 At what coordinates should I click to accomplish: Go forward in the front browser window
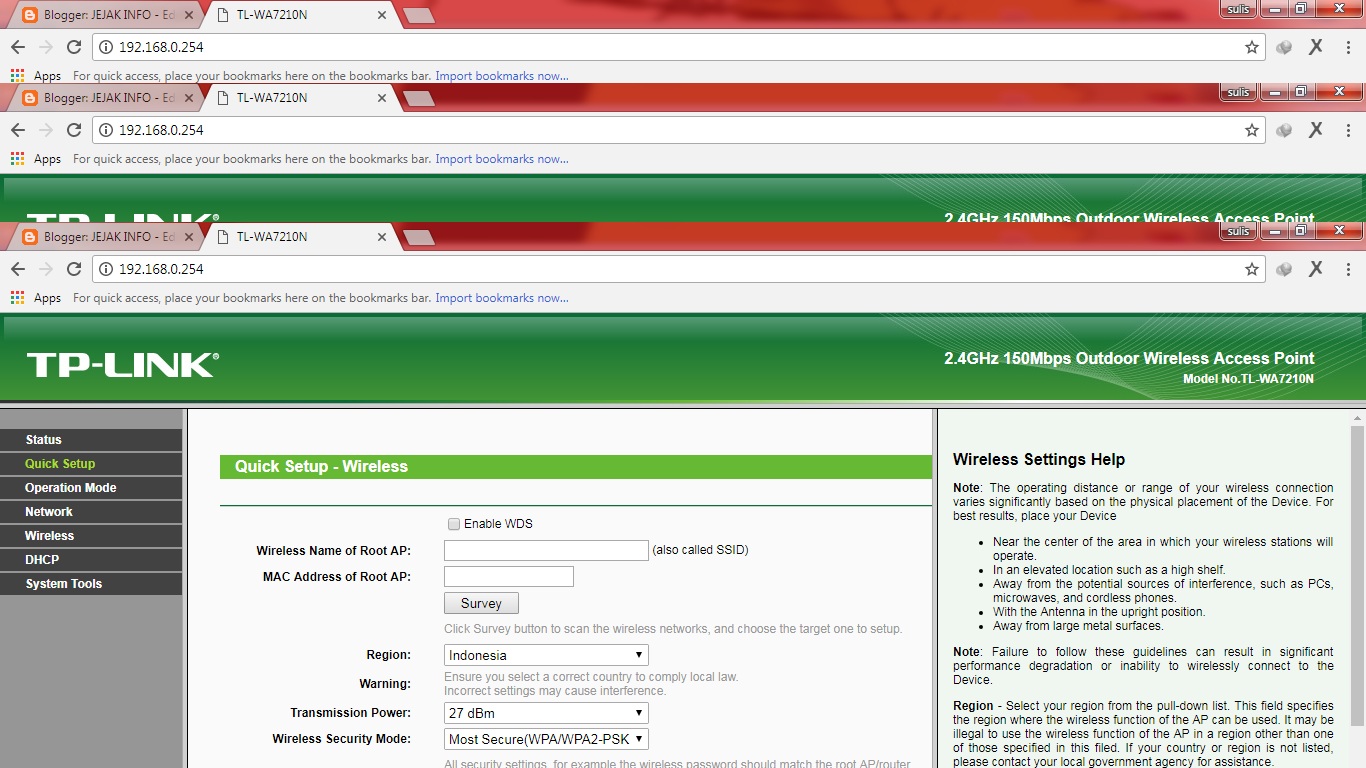[x=45, y=269]
